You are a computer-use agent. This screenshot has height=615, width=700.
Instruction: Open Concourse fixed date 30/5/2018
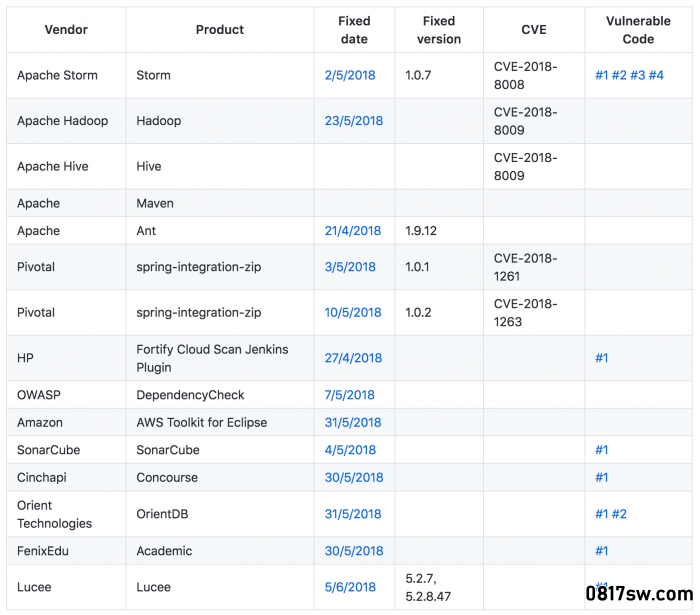click(x=354, y=478)
